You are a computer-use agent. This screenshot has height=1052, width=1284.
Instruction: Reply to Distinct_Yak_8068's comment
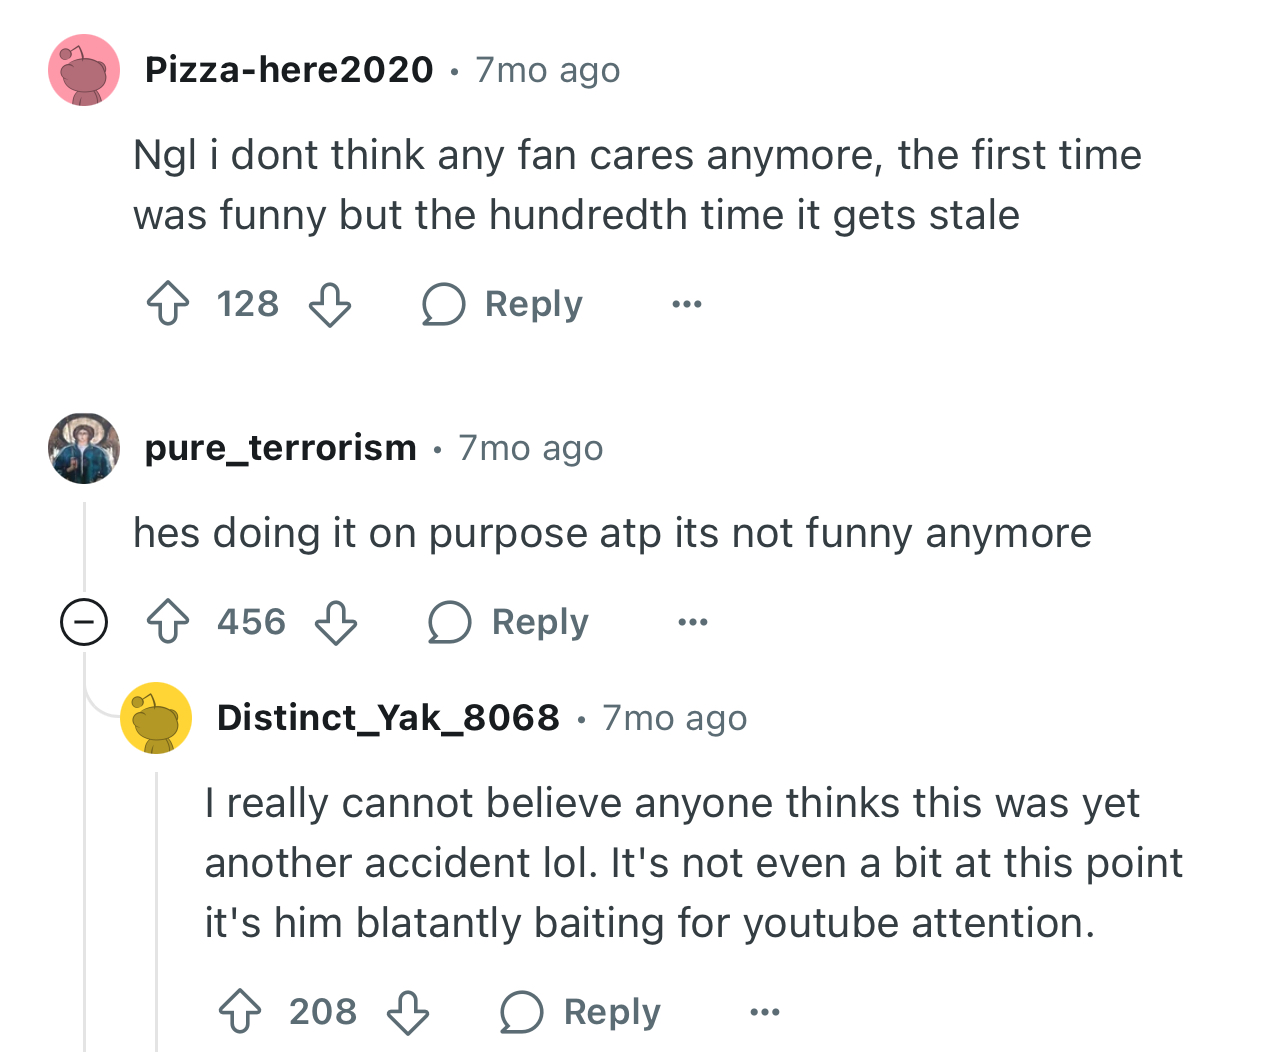click(x=581, y=1011)
